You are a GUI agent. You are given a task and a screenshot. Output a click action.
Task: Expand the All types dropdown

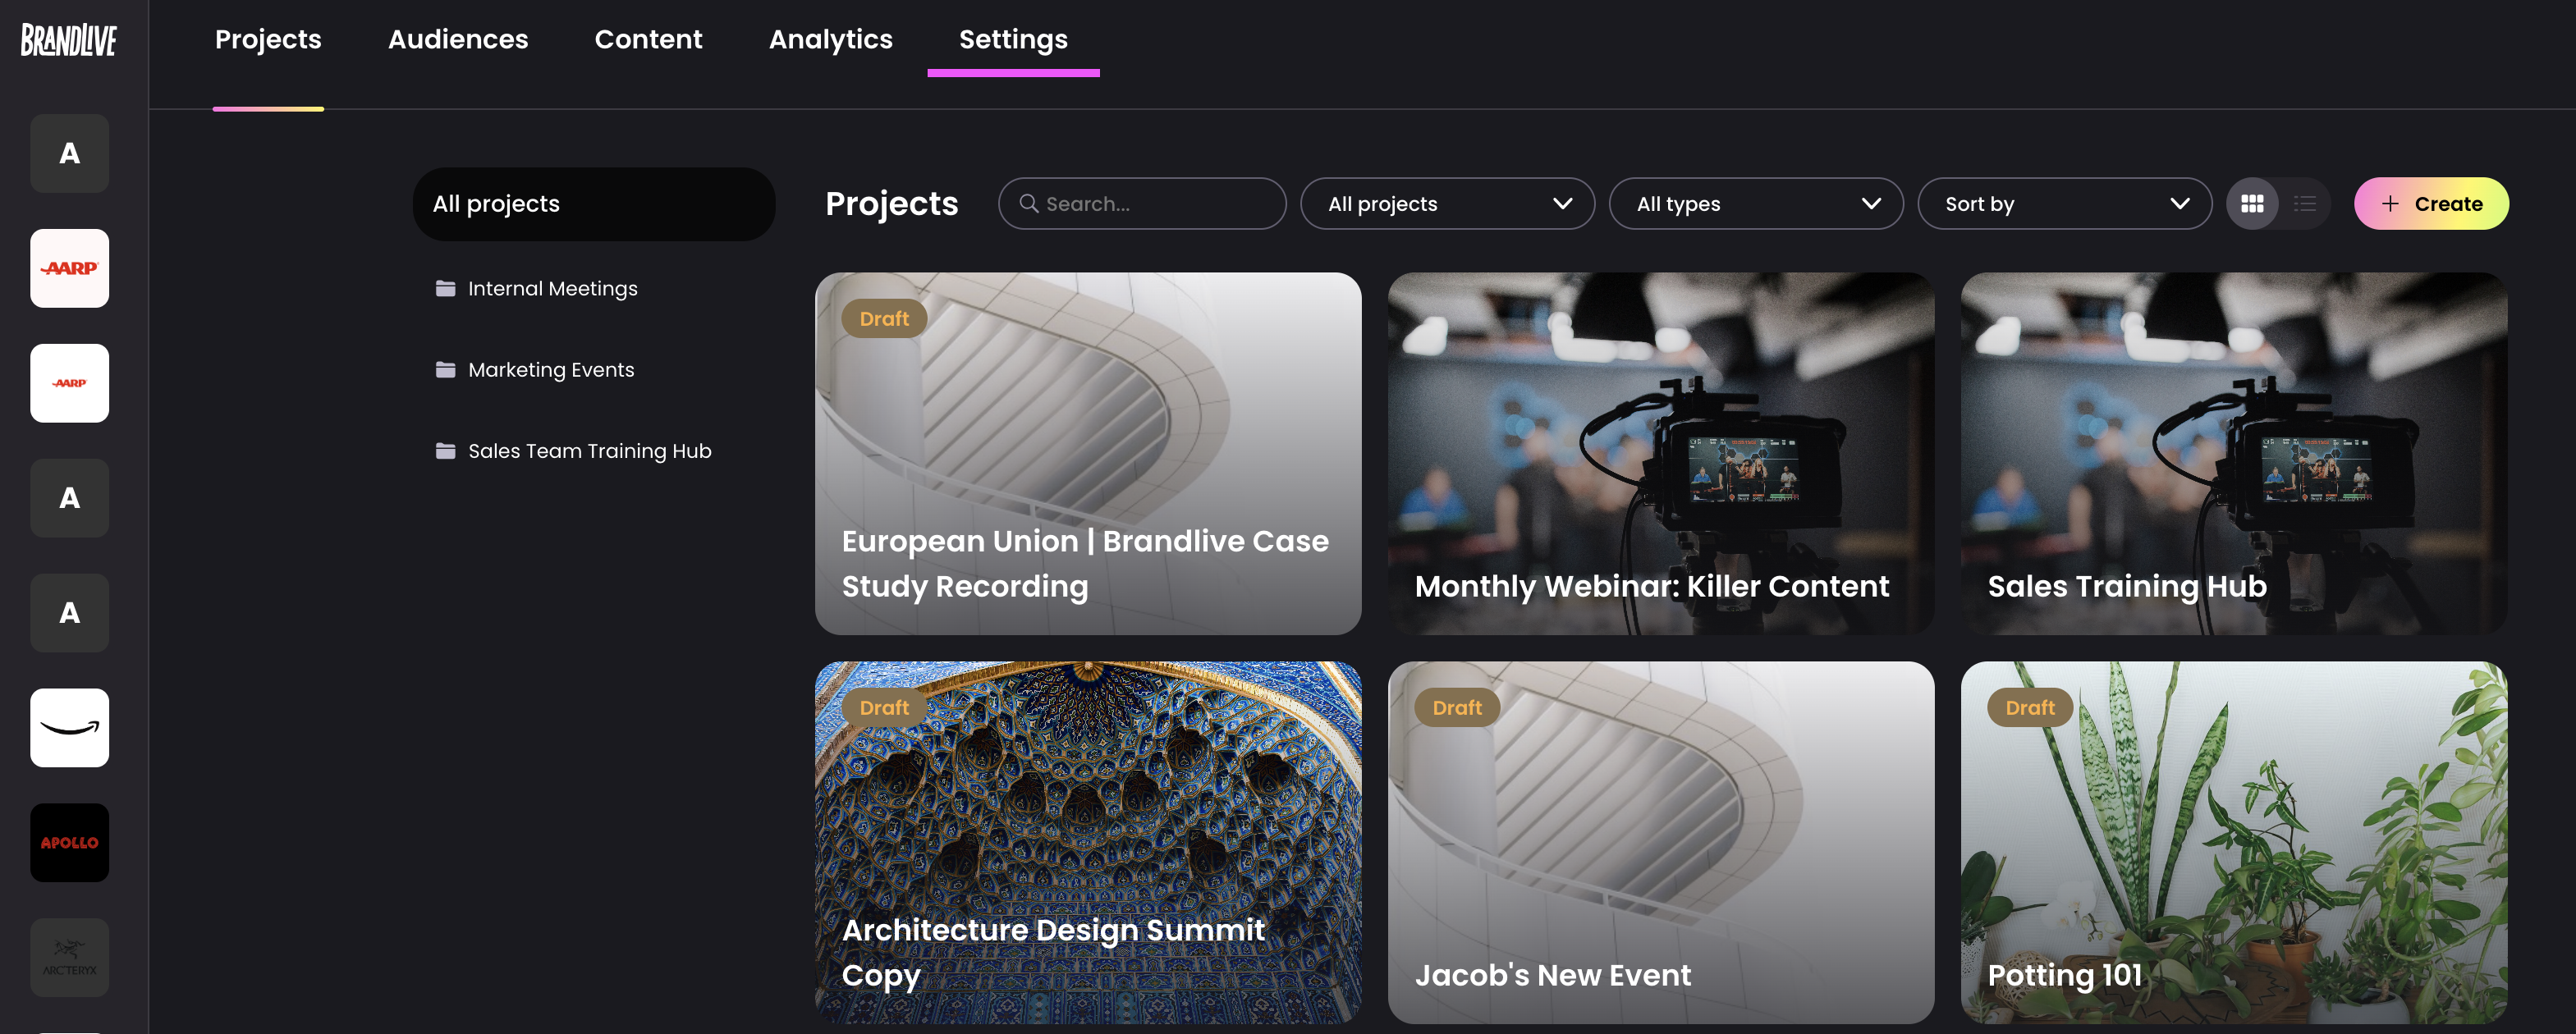click(x=1755, y=204)
